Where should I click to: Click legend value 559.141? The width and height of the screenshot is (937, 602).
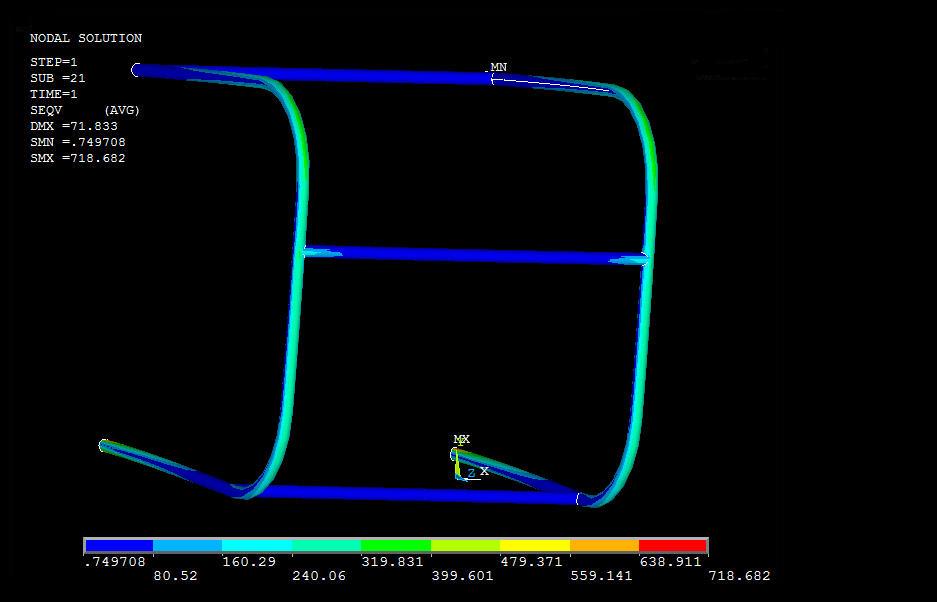[x=601, y=576]
